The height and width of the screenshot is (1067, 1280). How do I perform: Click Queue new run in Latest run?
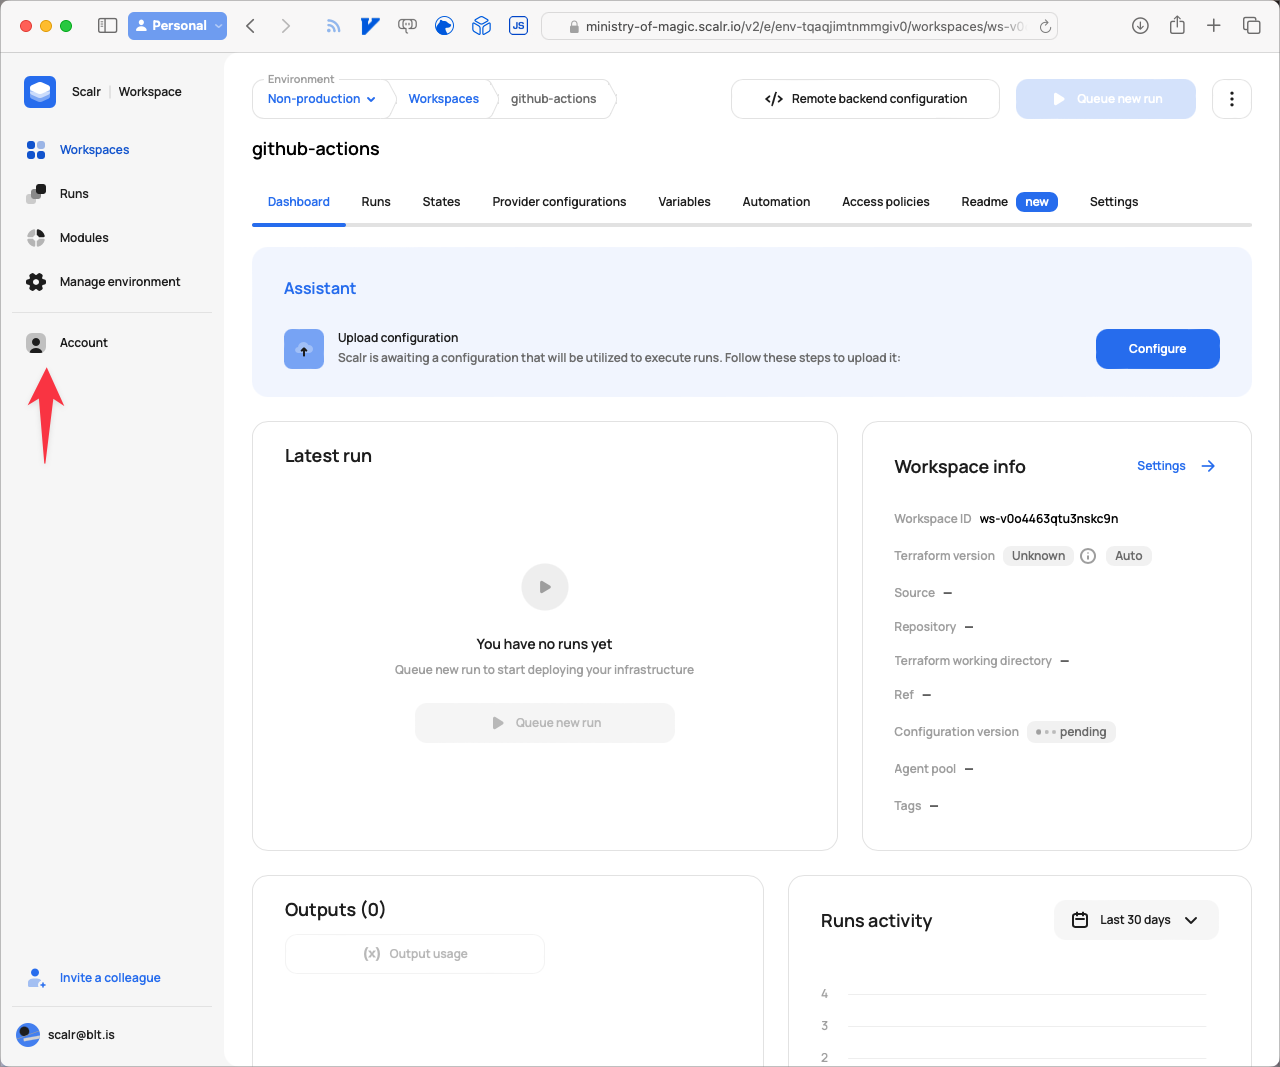(545, 723)
